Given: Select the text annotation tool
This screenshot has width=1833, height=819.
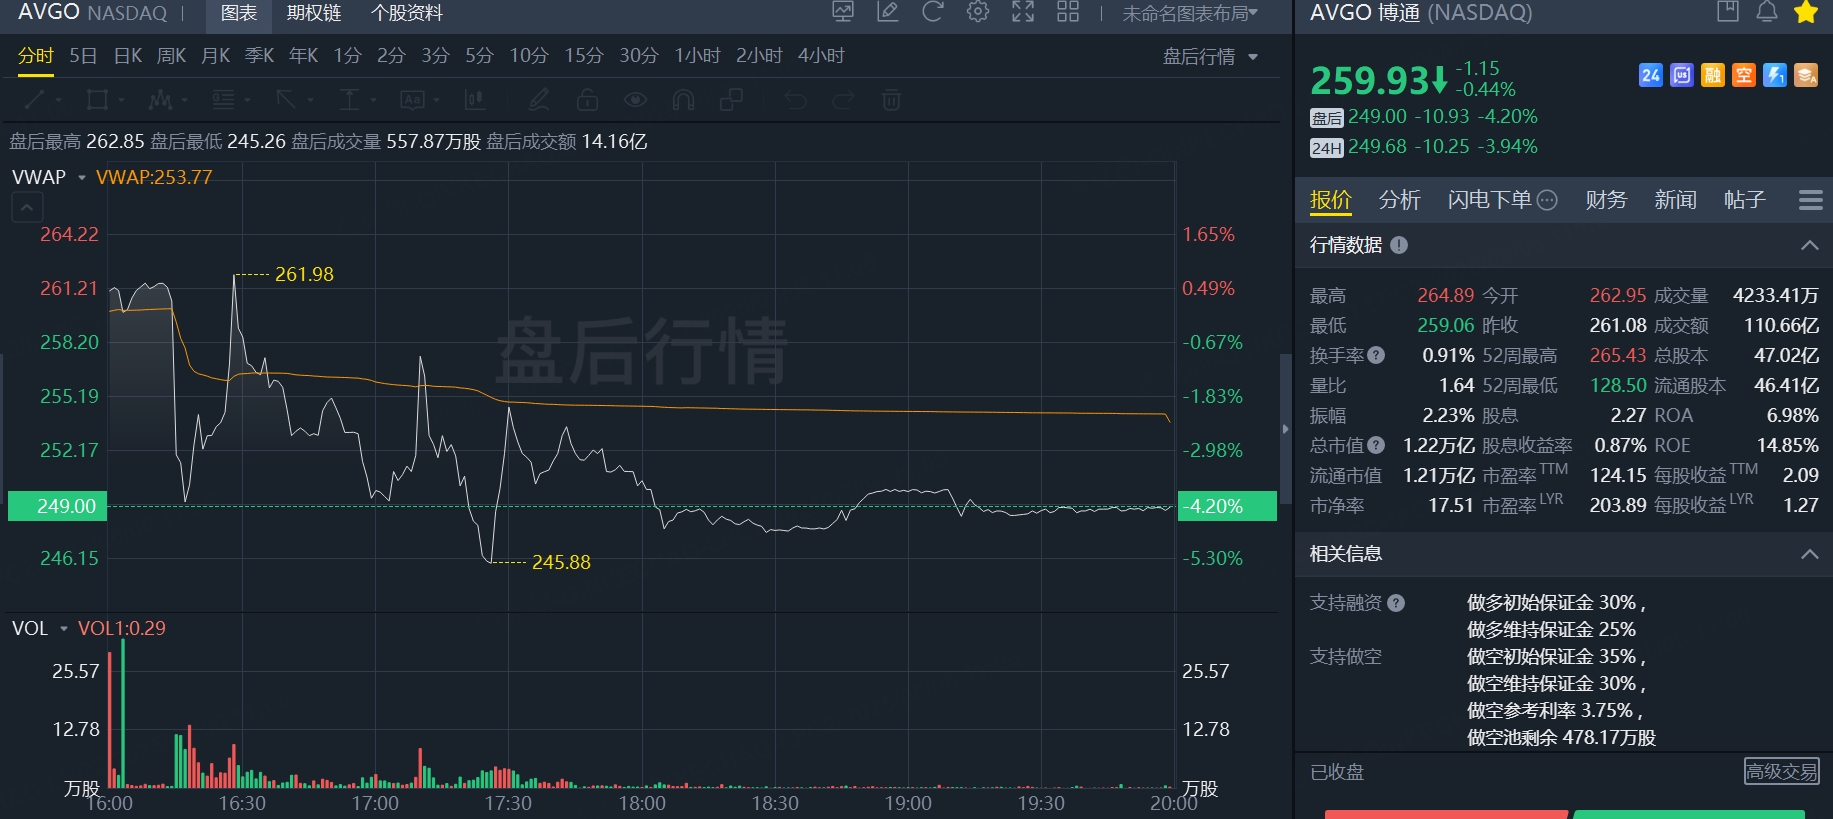Looking at the screenshot, I should pyautogui.click(x=412, y=99).
